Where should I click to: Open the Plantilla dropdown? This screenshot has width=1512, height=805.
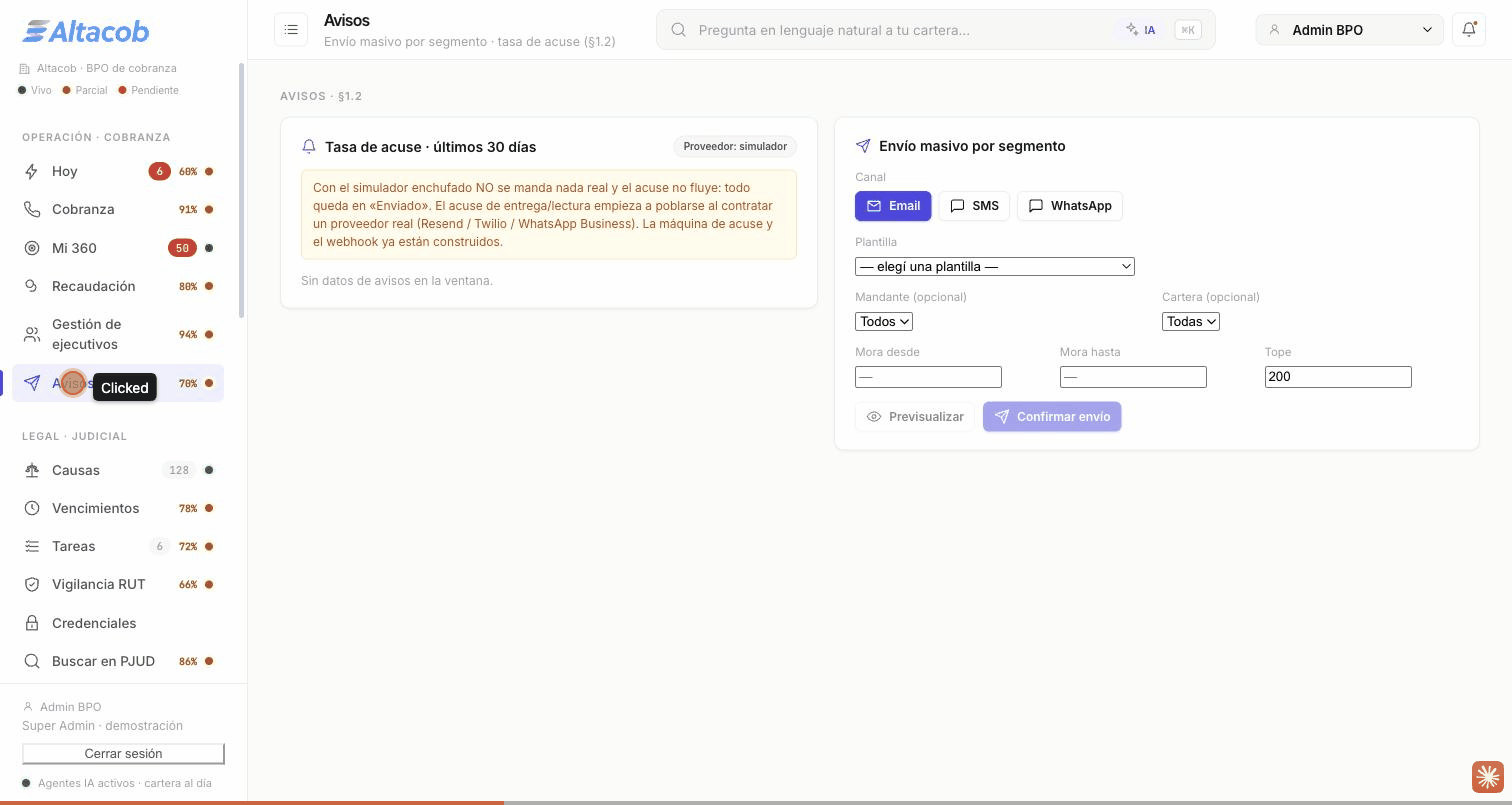coord(995,266)
